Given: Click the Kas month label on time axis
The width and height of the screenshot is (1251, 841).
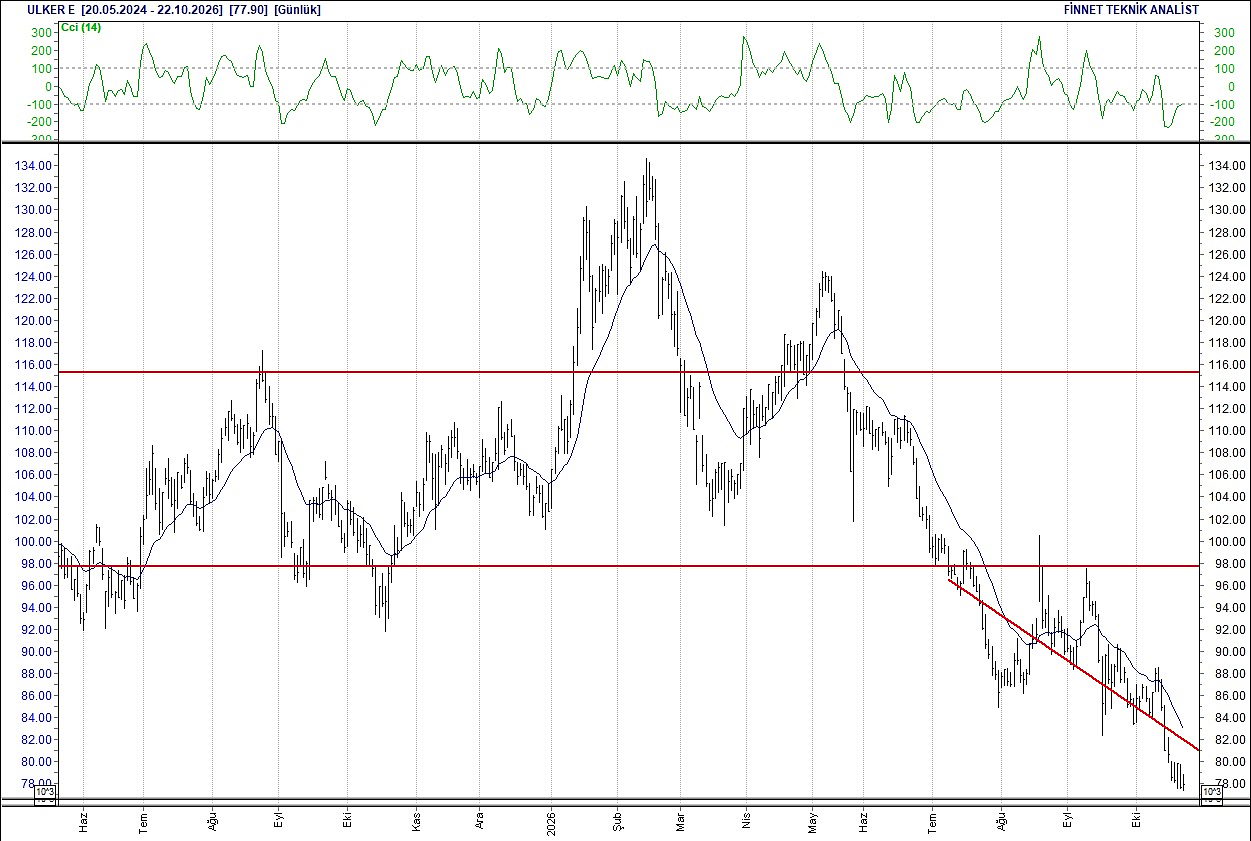Looking at the screenshot, I should 416,821.
